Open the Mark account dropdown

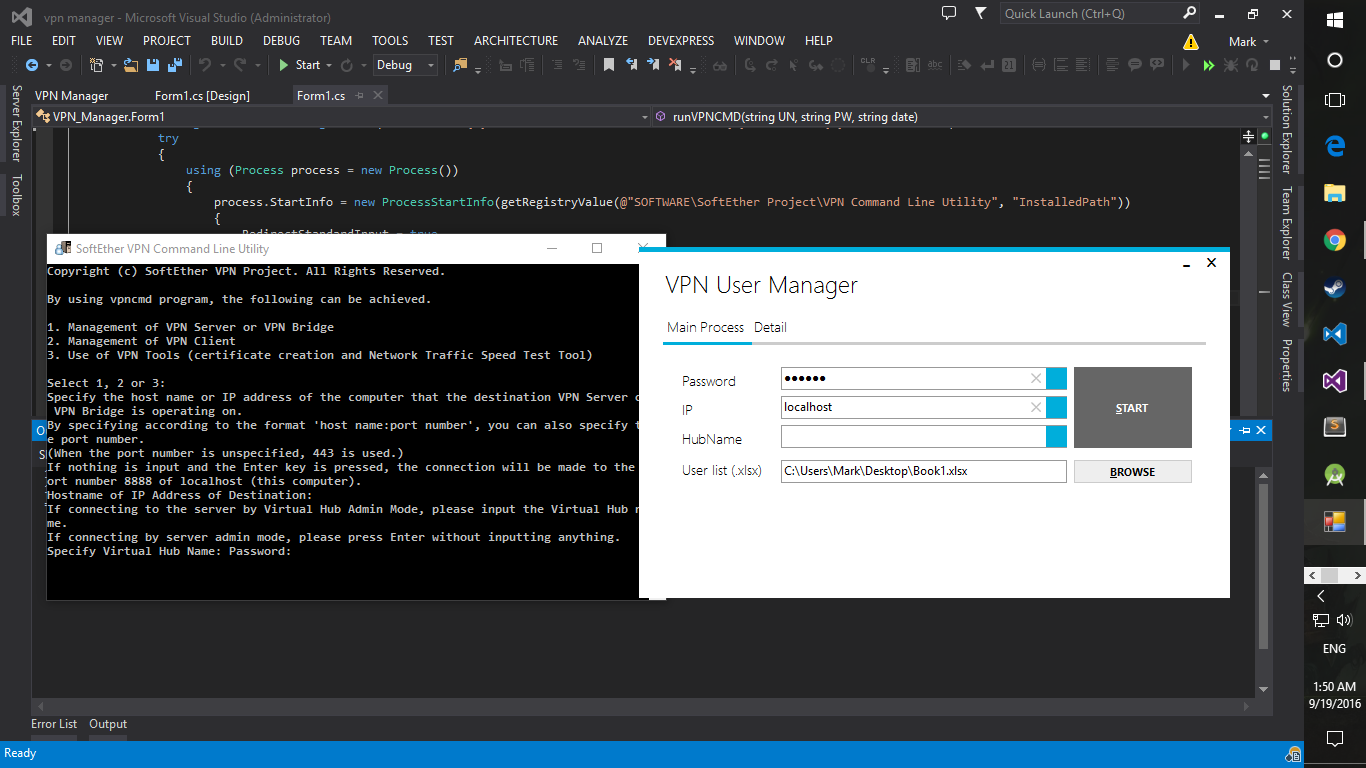(x=1249, y=42)
